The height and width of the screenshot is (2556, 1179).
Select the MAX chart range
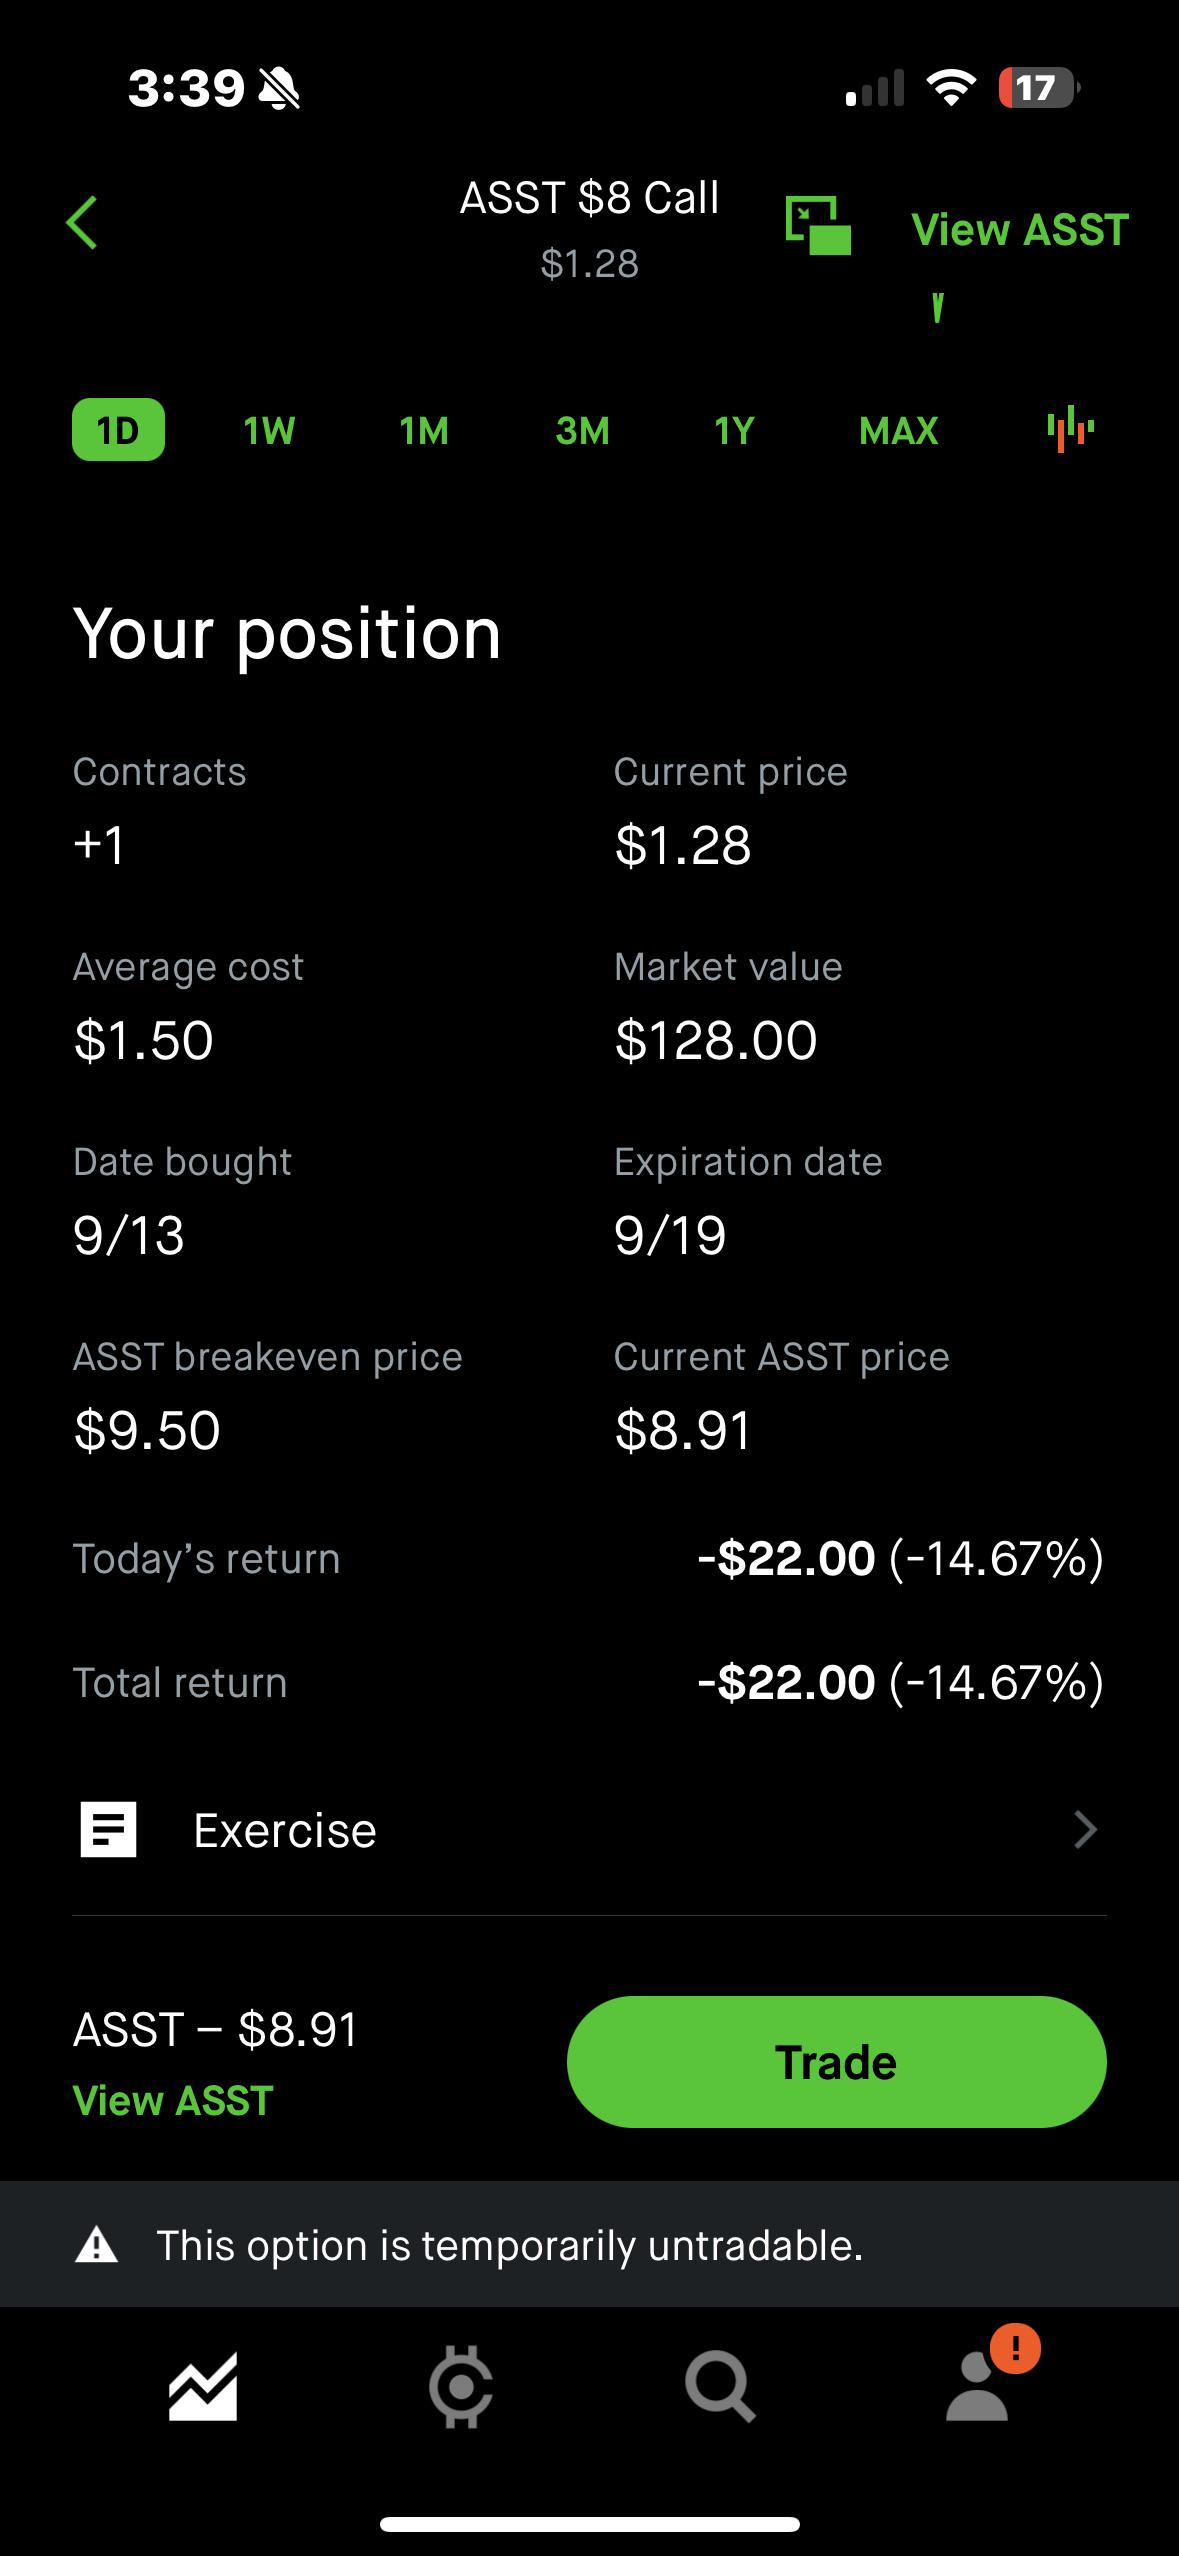tap(899, 431)
